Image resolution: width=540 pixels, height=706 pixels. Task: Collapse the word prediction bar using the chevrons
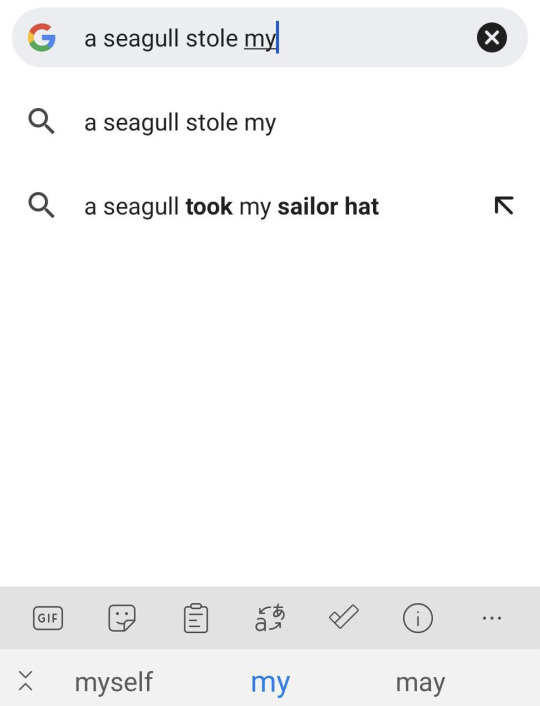(x=26, y=680)
